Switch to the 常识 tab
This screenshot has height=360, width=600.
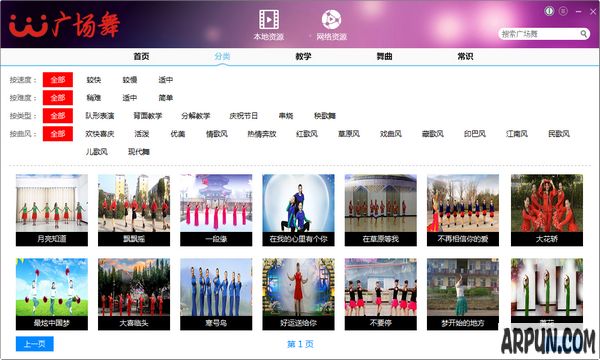point(465,56)
